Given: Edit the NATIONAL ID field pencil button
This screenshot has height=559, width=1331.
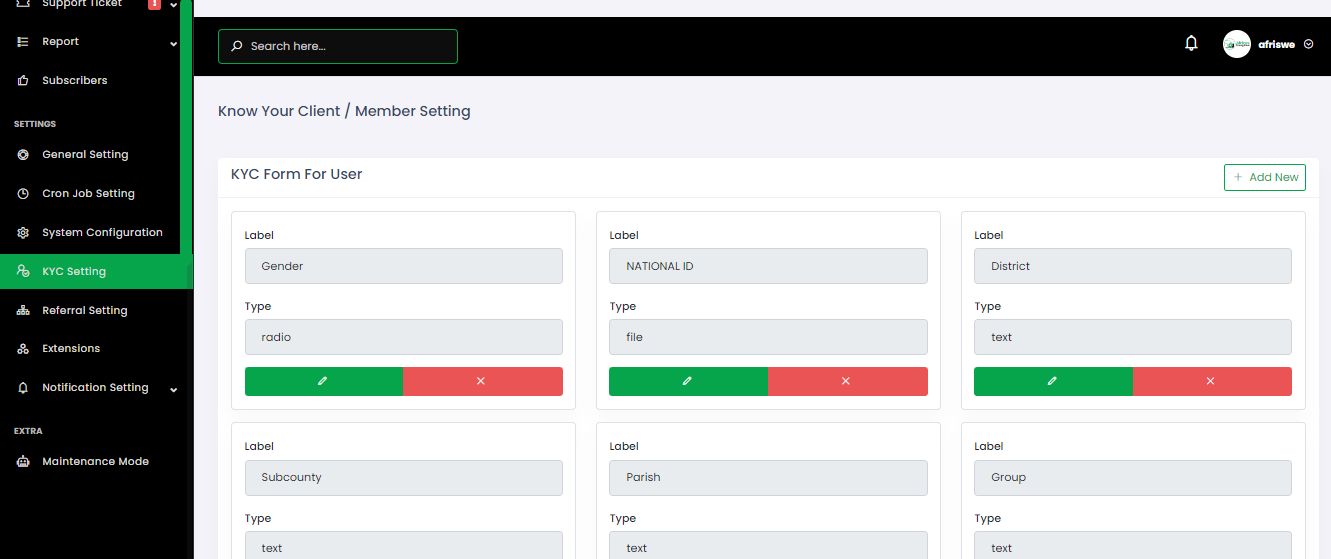Looking at the screenshot, I should [688, 381].
